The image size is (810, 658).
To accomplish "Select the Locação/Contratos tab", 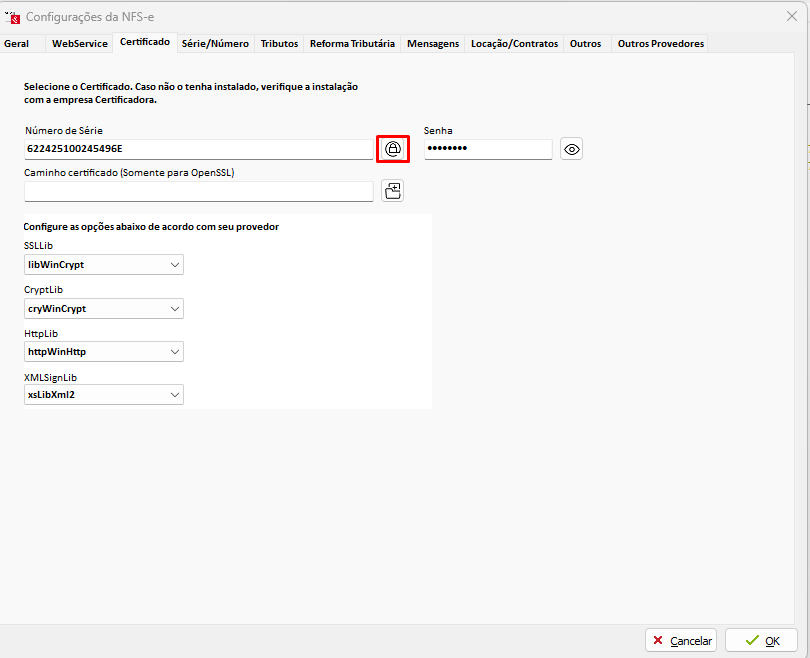I will (515, 44).
